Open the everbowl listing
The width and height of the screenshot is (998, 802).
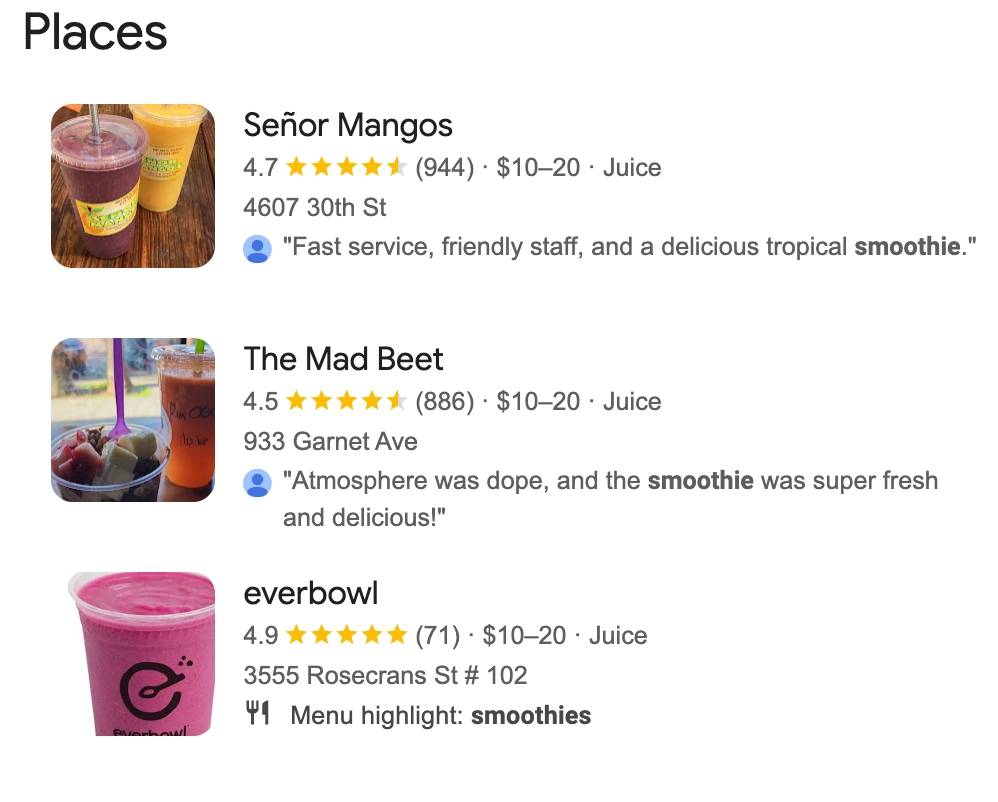coord(311,593)
